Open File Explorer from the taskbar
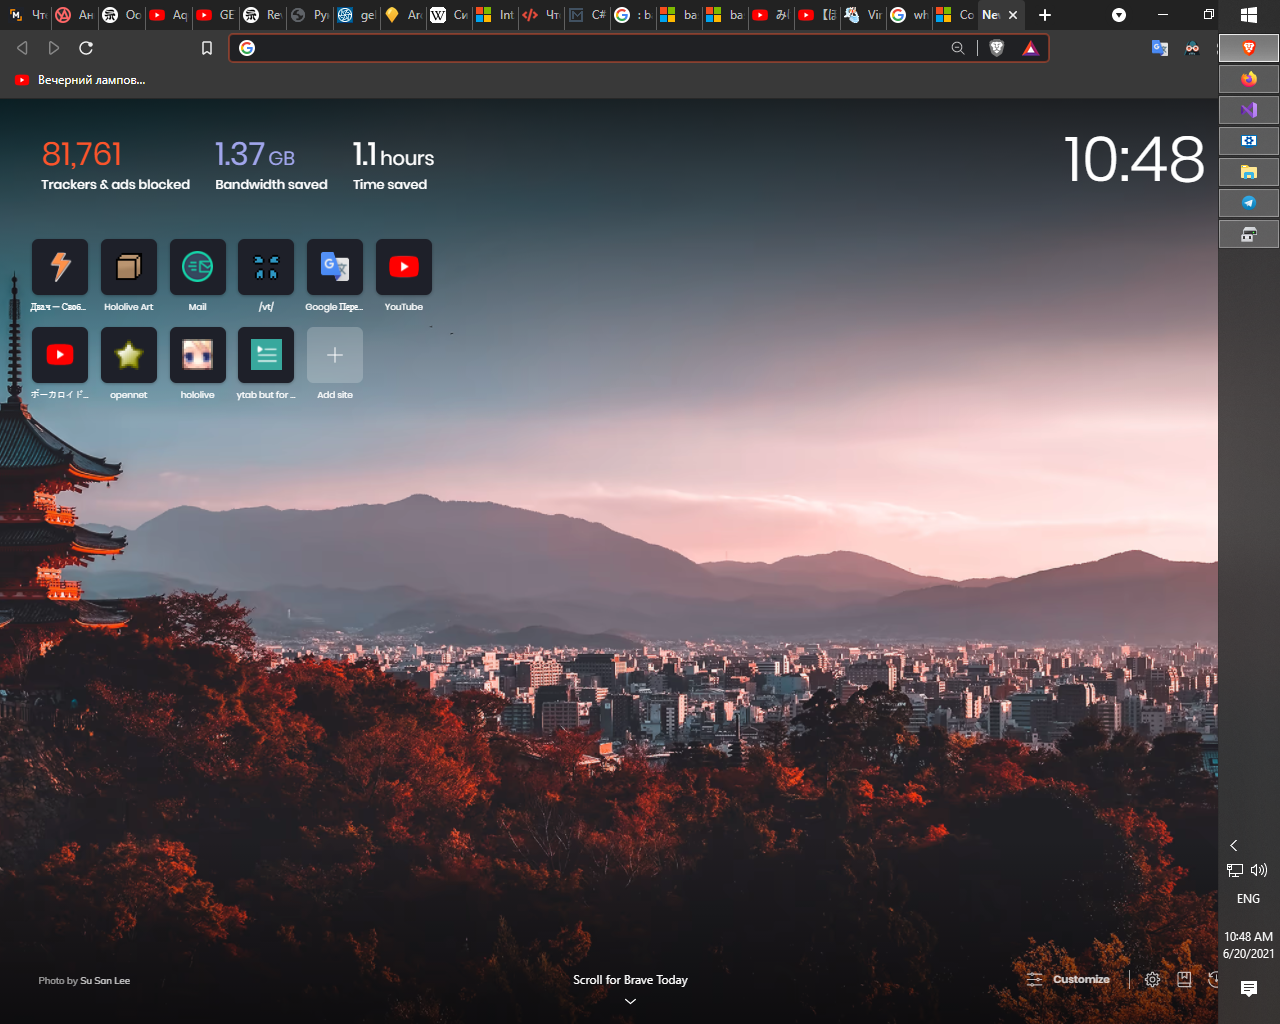1280x1024 pixels. pyautogui.click(x=1249, y=172)
